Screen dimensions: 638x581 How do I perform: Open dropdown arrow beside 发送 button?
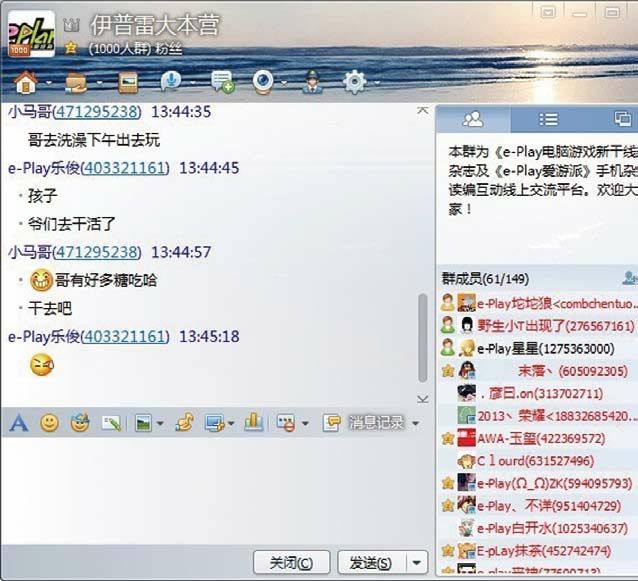[x=418, y=562]
